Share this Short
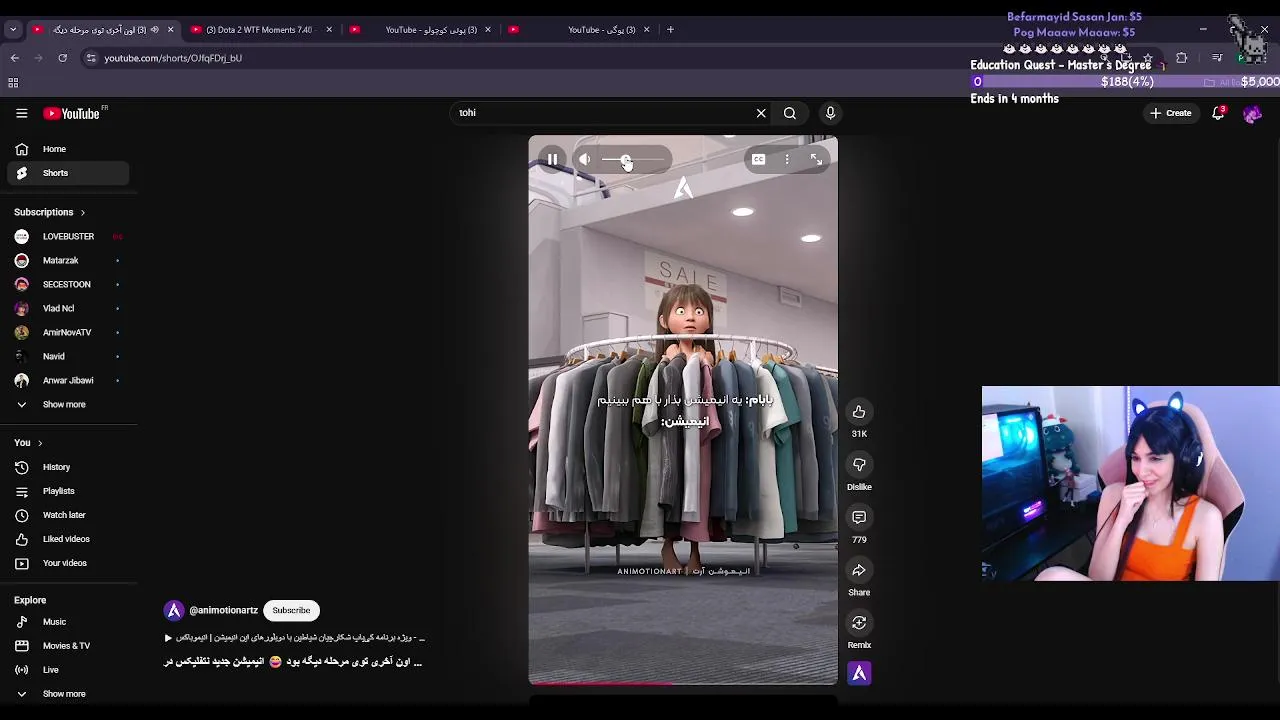The width and height of the screenshot is (1280, 720). [x=859, y=570]
